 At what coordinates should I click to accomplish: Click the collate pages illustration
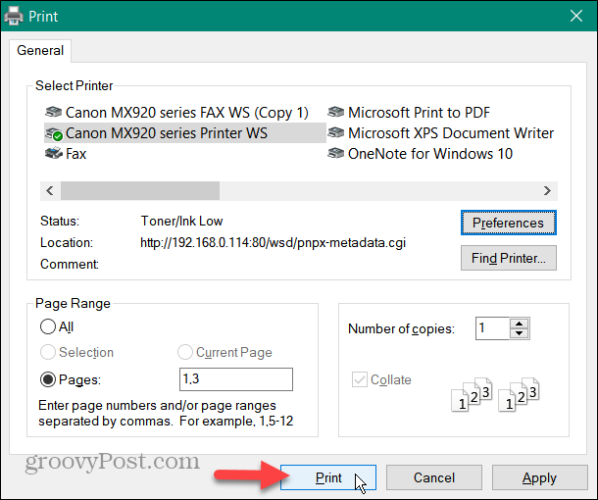point(495,395)
